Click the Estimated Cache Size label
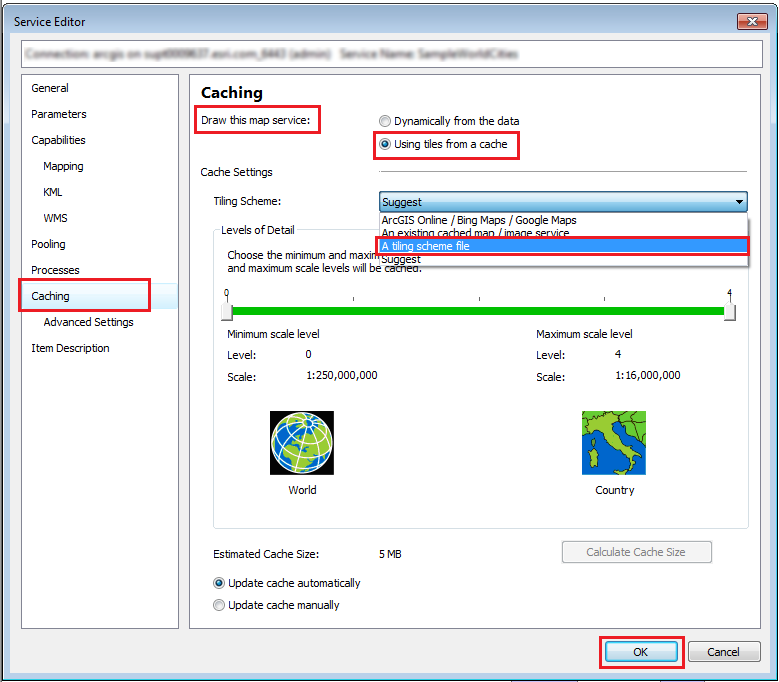This screenshot has height=682, width=779. tap(266, 554)
